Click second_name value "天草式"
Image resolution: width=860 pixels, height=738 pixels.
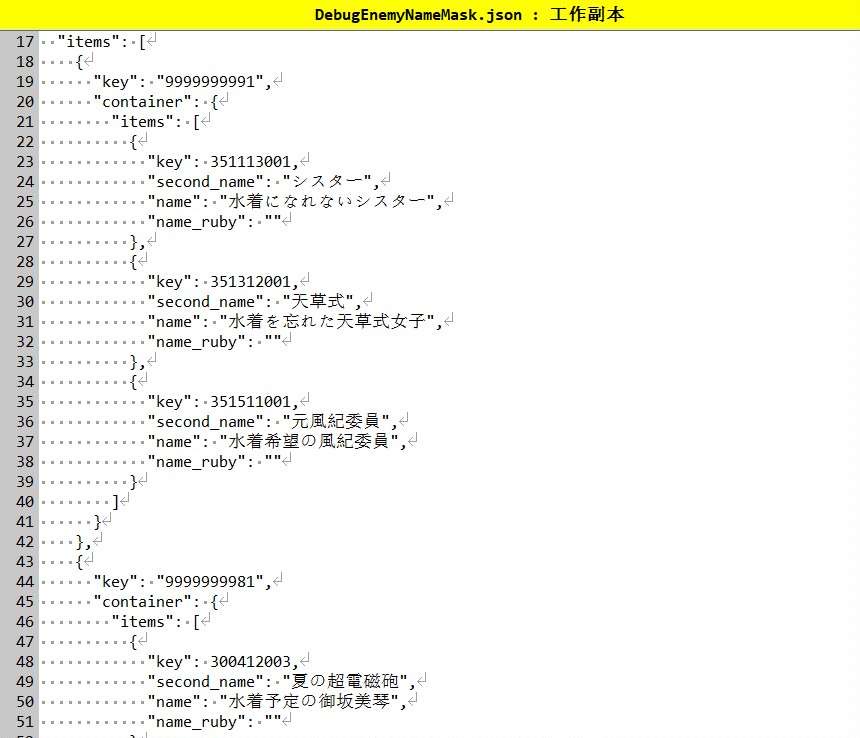point(319,302)
